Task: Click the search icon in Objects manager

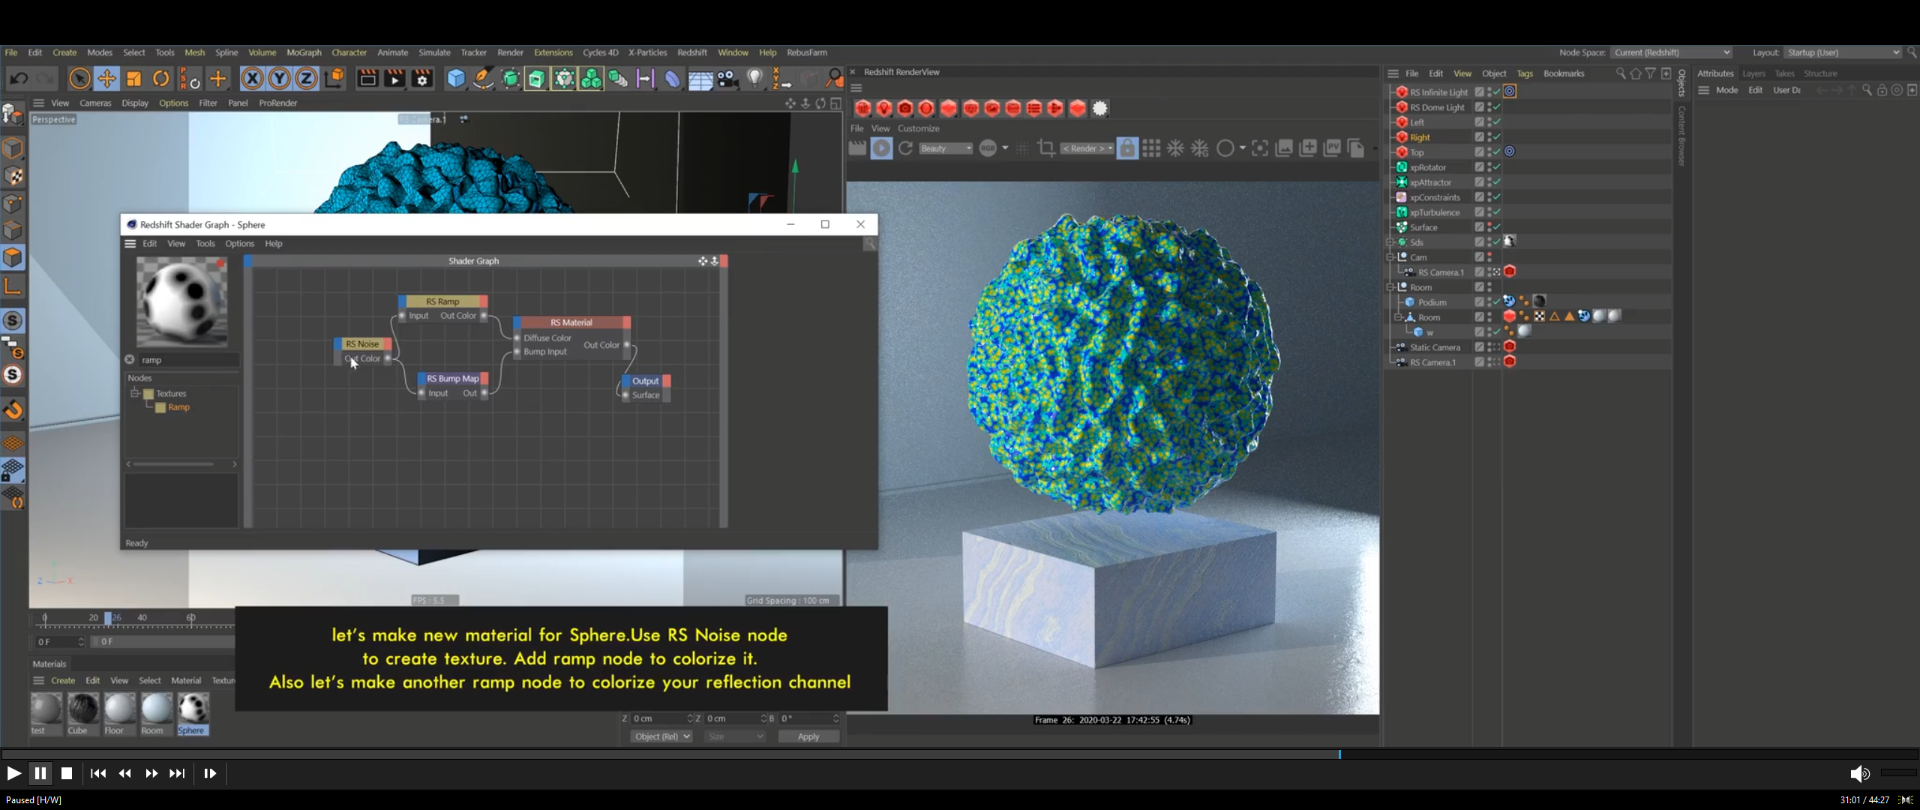Action: pos(1621,74)
